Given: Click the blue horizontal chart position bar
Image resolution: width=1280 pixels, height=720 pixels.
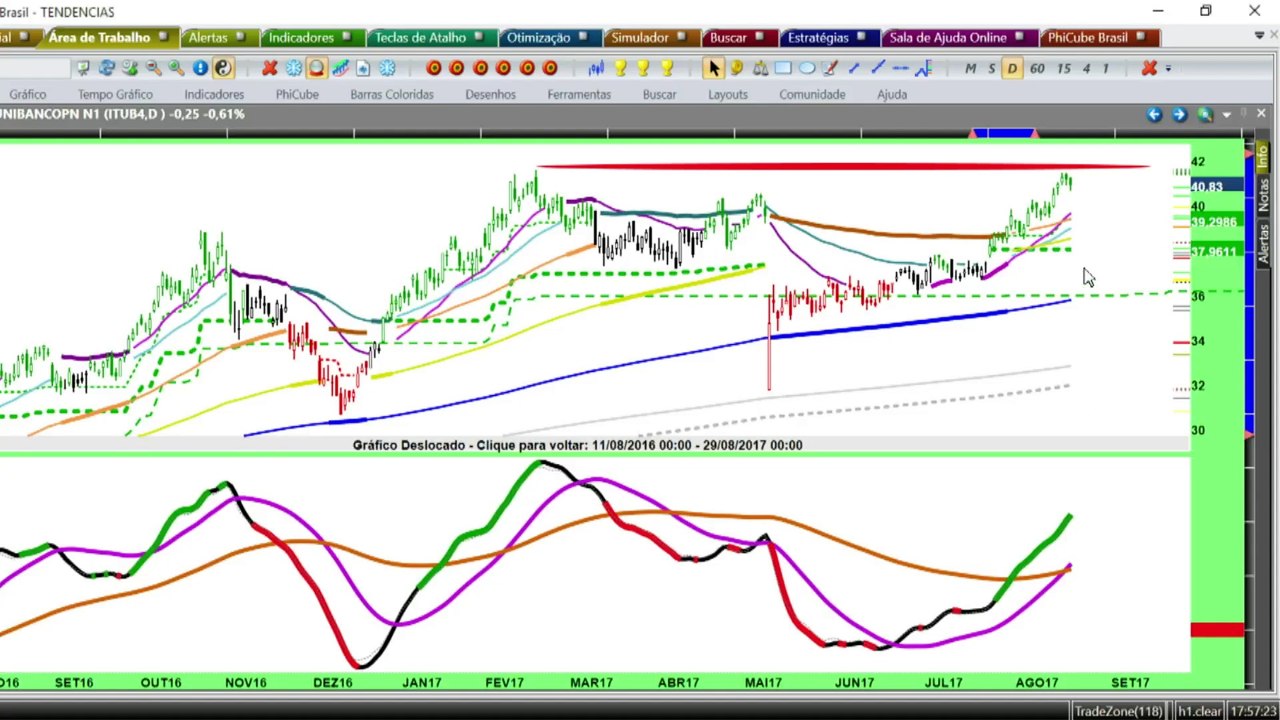Looking at the screenshot, I should pos(1004,133).
